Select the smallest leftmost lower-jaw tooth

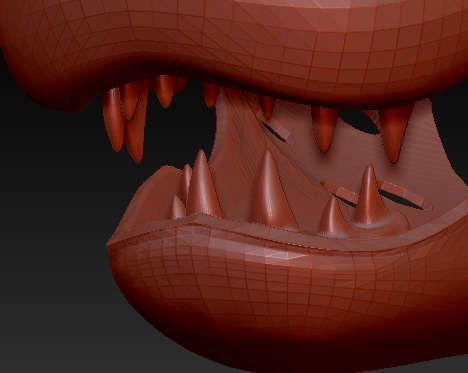(x=177, y=207)
